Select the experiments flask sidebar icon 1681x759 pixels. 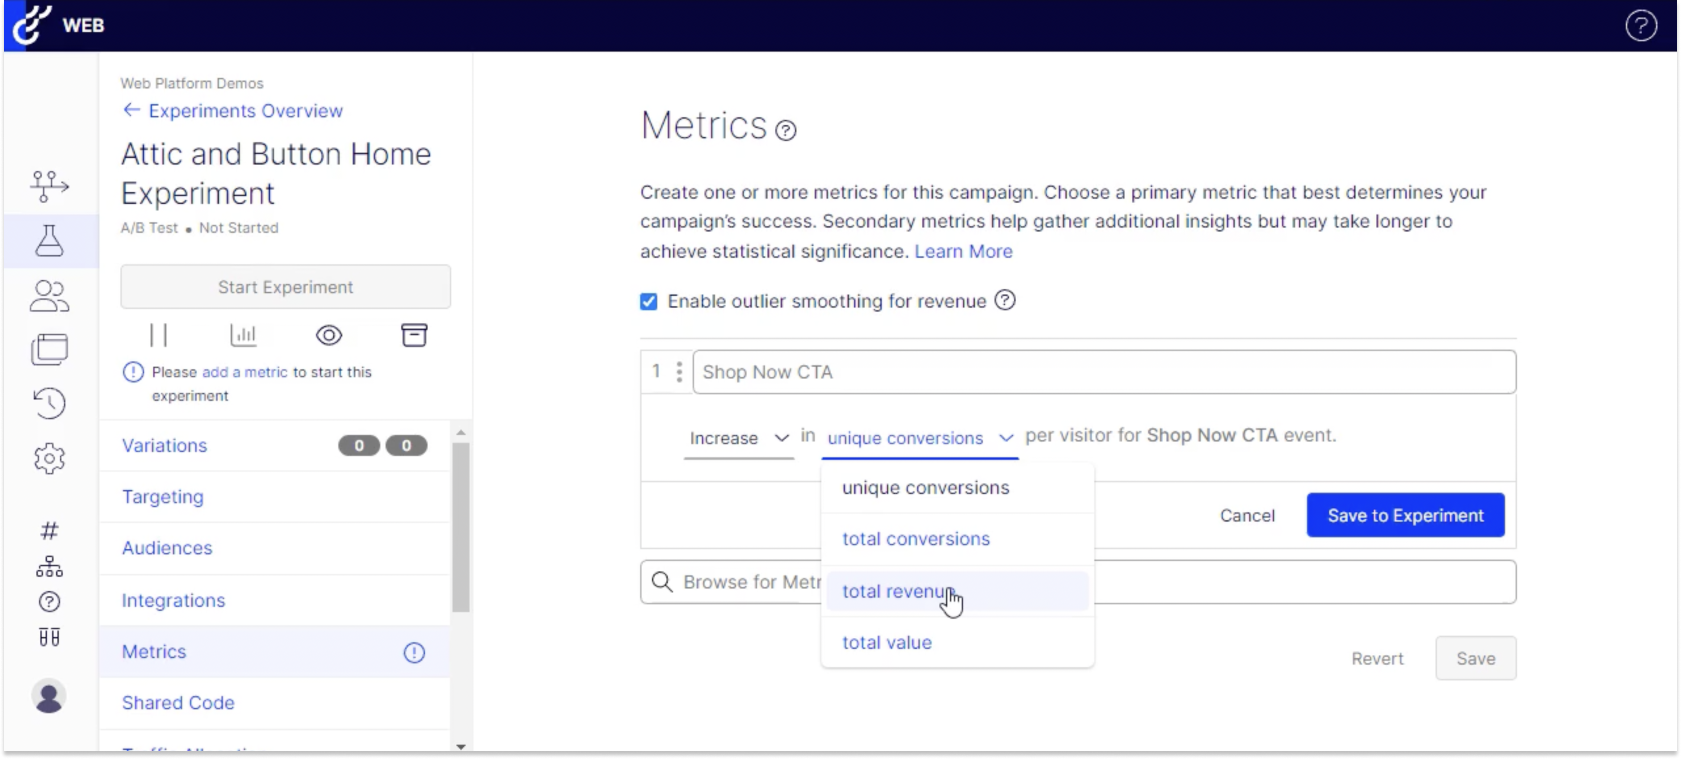[x=49, y=240]
